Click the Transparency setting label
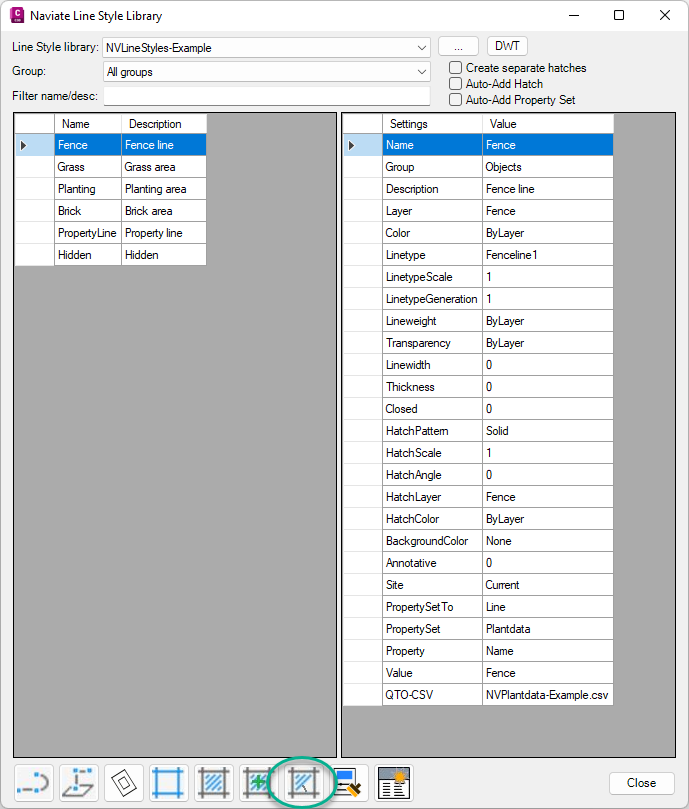This screenshot has width=689, height=809. click(432, 343)
